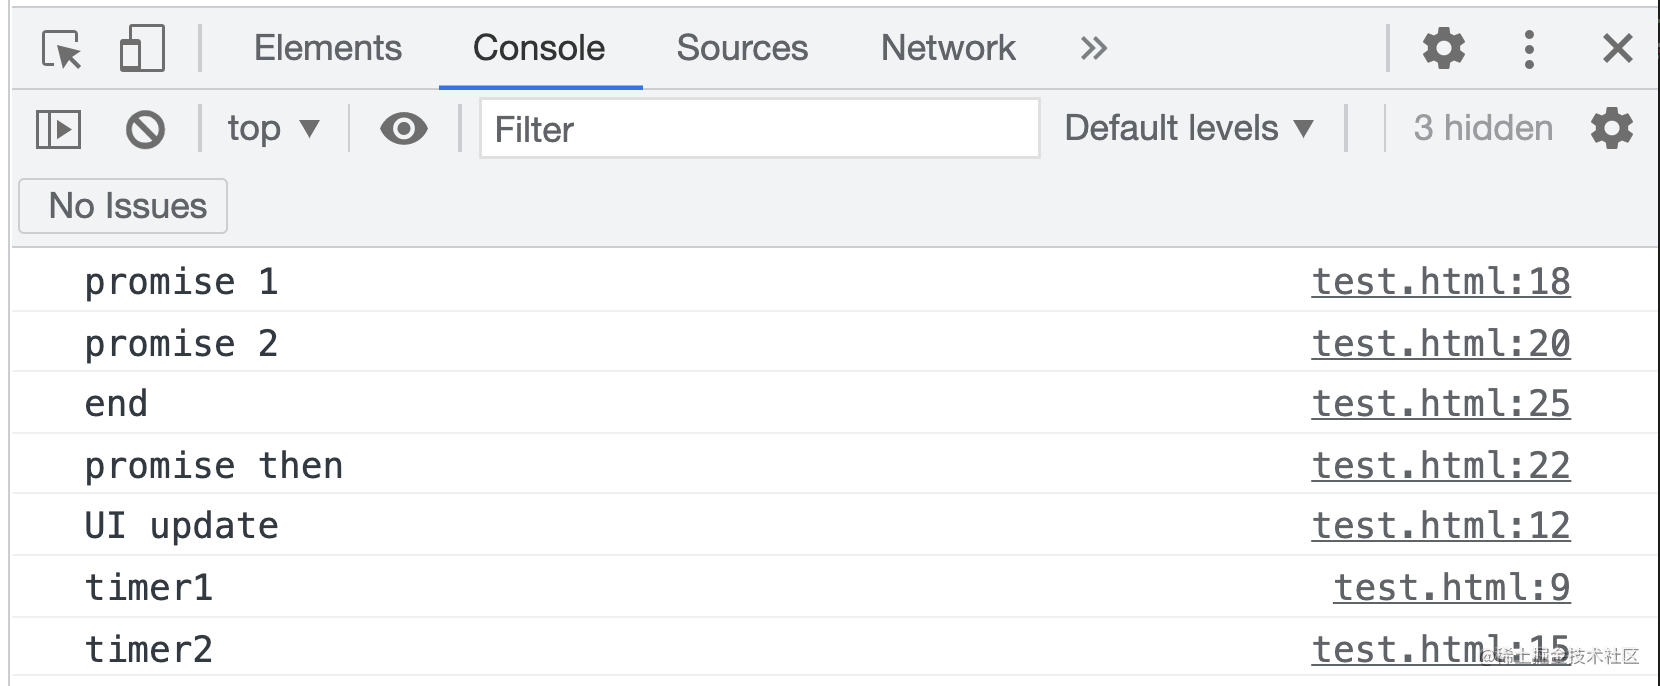This screenshot has height=686, width=1660.
Task: Open DevTools settings gear in top bar
Action: tap(1443, 48)
